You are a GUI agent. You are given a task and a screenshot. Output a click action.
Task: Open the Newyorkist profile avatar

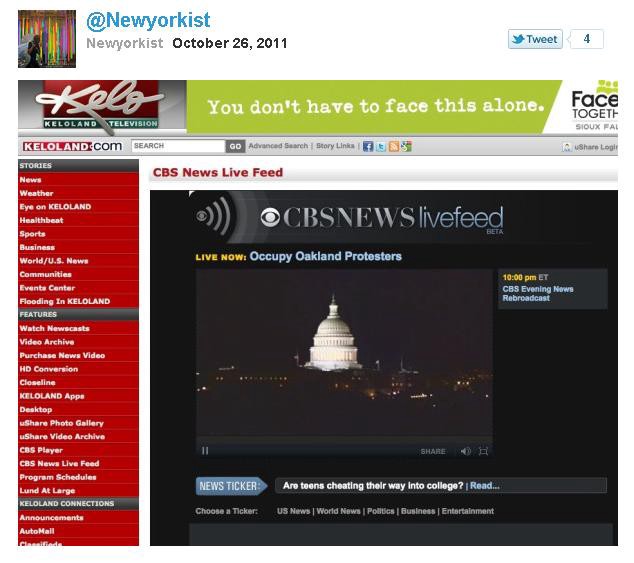click(x=47, y=39)
